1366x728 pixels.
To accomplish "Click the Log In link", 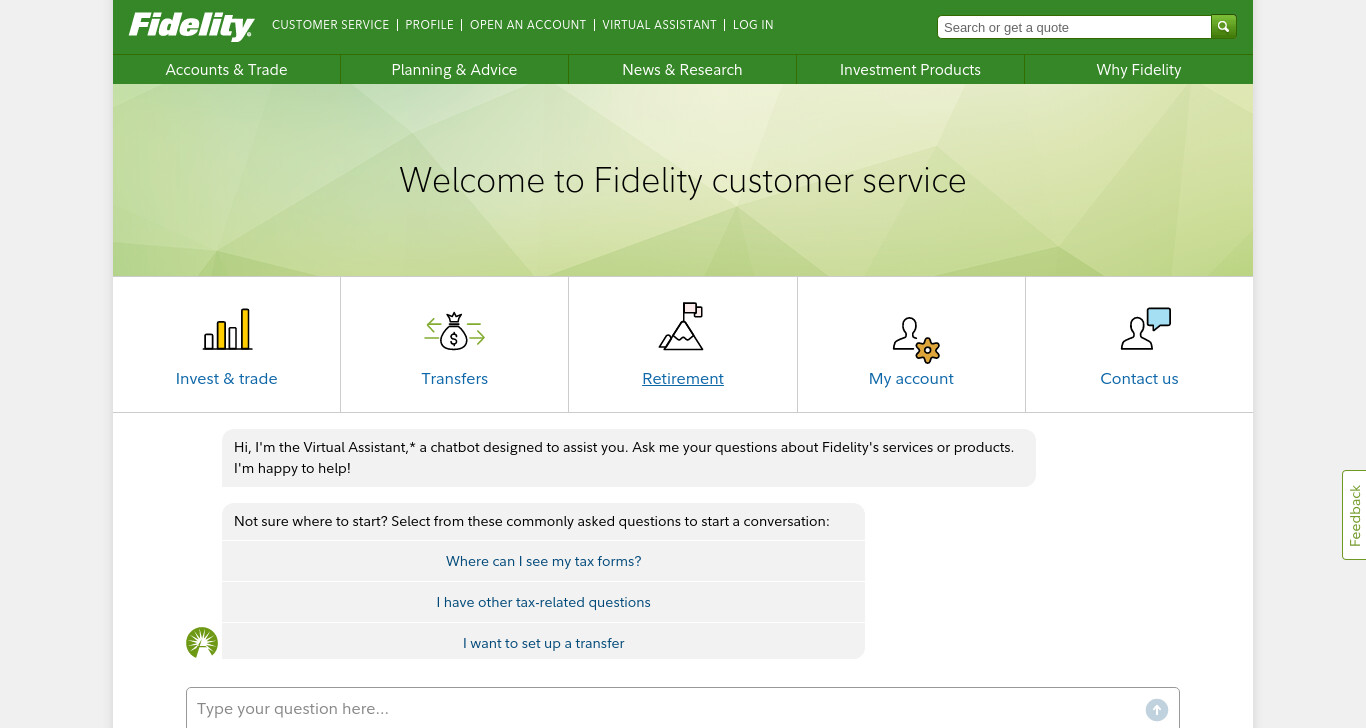I will [x=753, y=25].
